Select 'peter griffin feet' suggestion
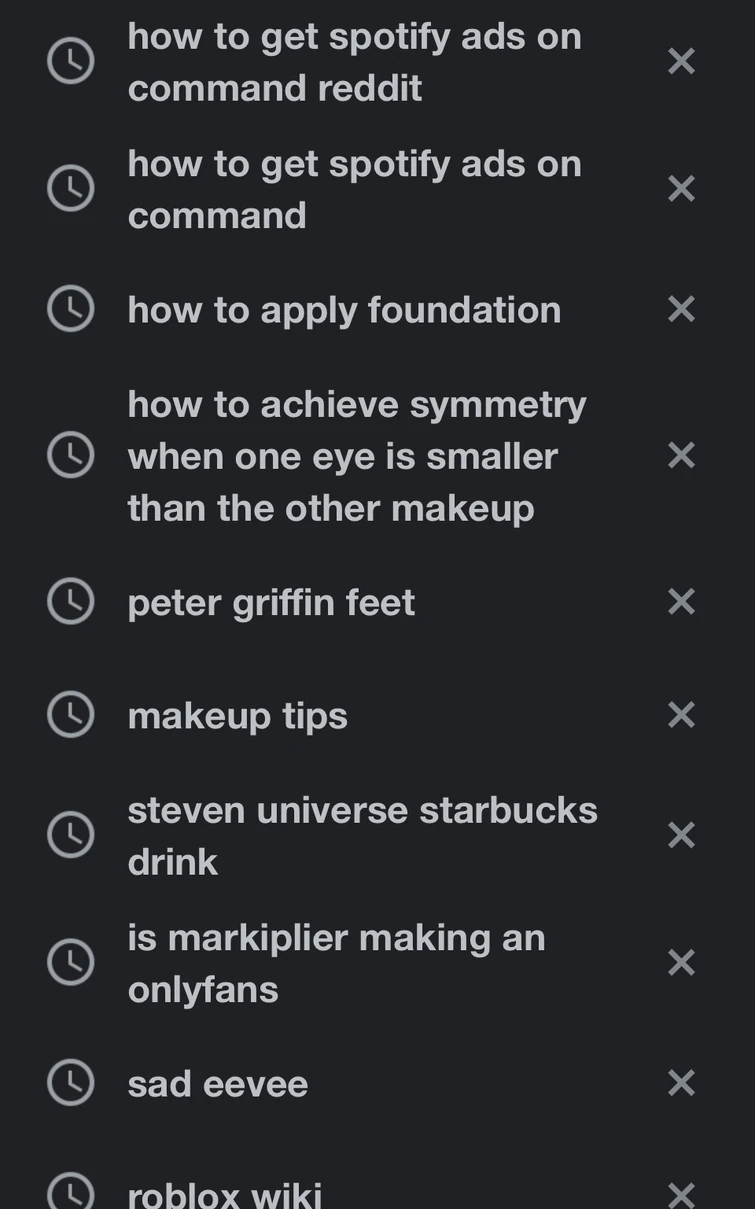This screenshot has width=755, height=1209. pyautogui.click(x=271, y=603)
